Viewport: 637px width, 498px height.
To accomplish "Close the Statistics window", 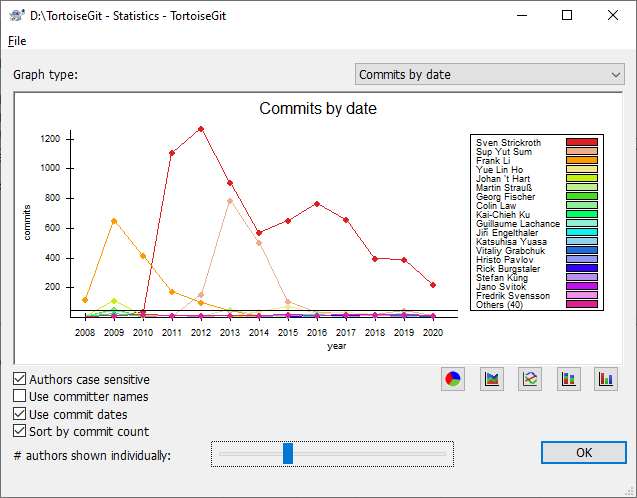I will 613,15.
